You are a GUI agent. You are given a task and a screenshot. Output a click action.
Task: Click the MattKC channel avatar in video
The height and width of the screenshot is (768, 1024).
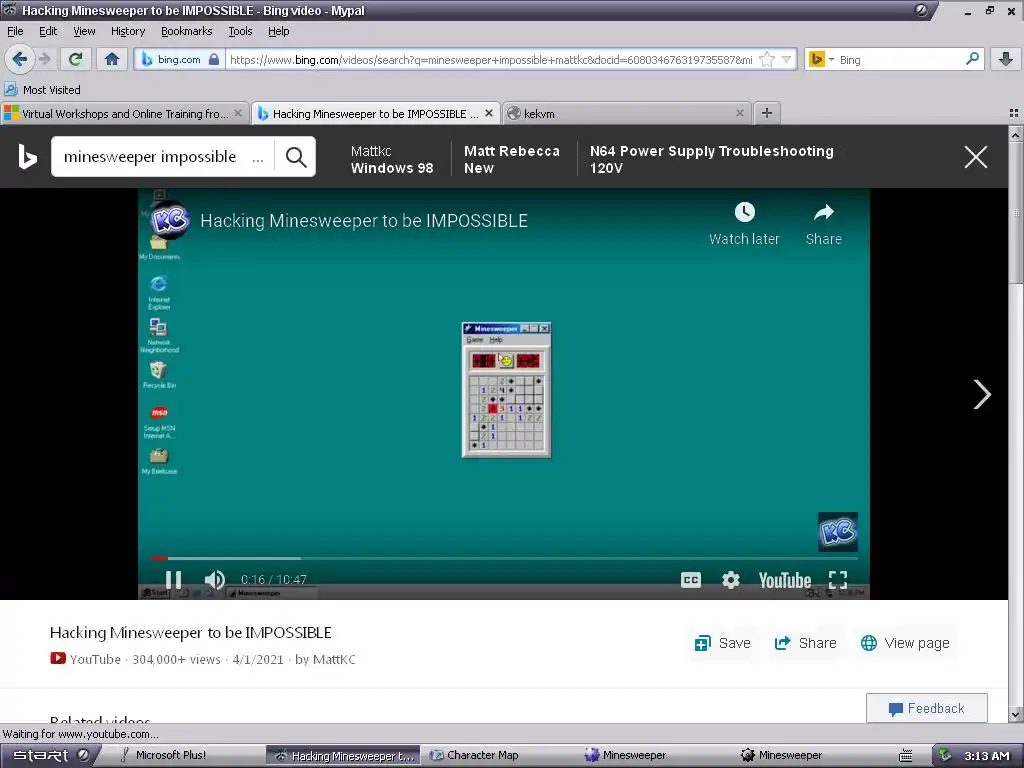(x=170, y=220)
